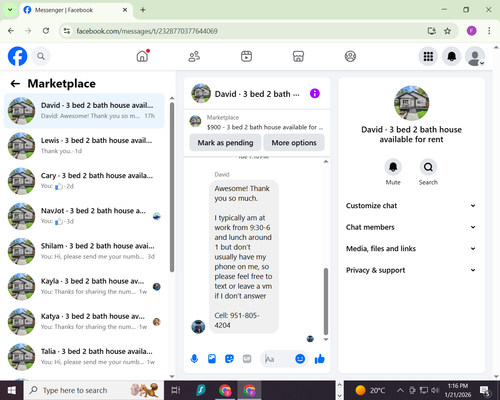Open the NavJot conversation in list
This screenshot has height=400, width=500.
pyautogui.click(x=84, y=216)
